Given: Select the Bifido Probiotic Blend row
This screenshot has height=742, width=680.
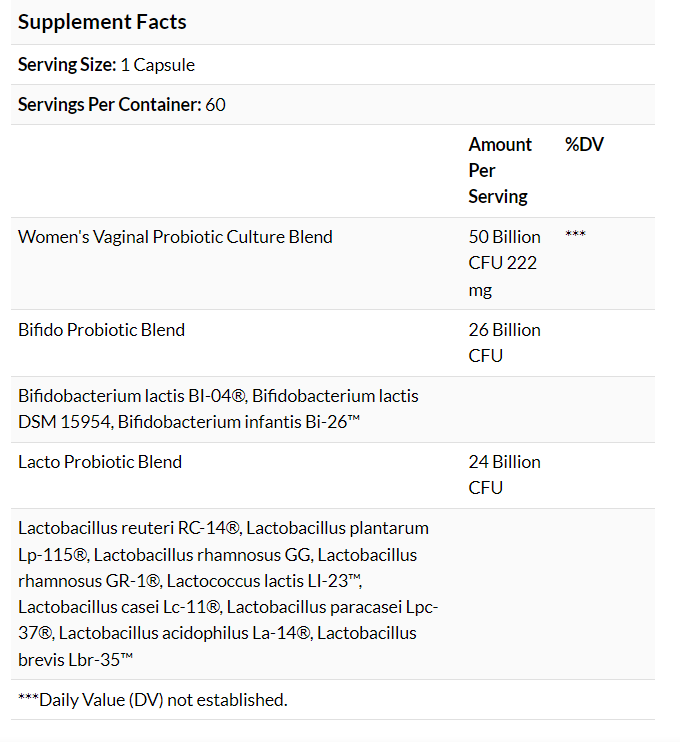Looking at the screenshot, I should [x=101, y=329].
